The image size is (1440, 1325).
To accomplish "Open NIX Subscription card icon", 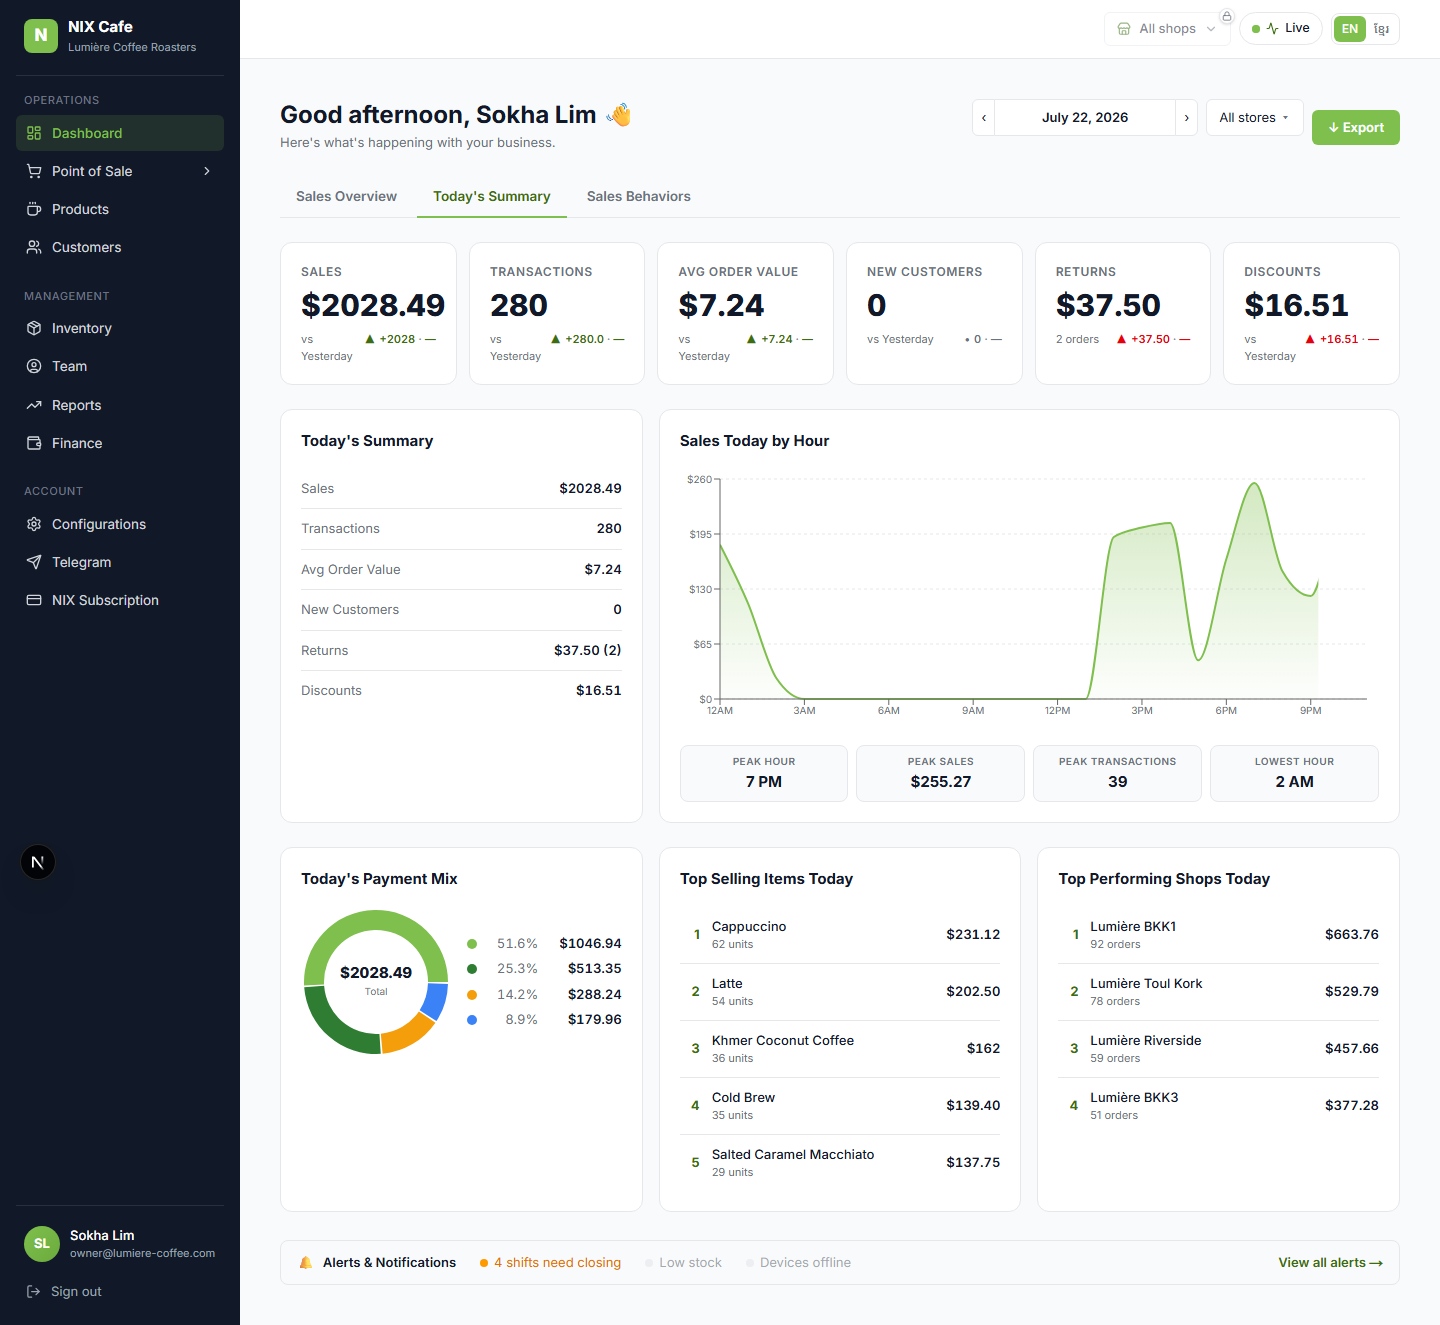I will coord(34,600).
